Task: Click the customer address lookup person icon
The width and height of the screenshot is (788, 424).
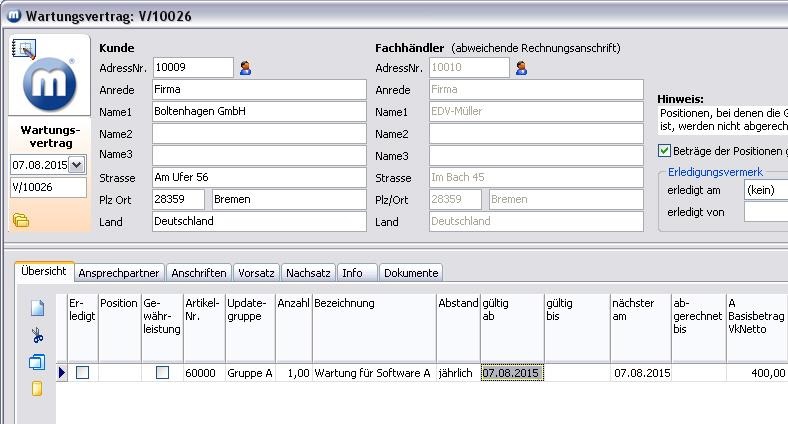Action: tap(245, 68)
